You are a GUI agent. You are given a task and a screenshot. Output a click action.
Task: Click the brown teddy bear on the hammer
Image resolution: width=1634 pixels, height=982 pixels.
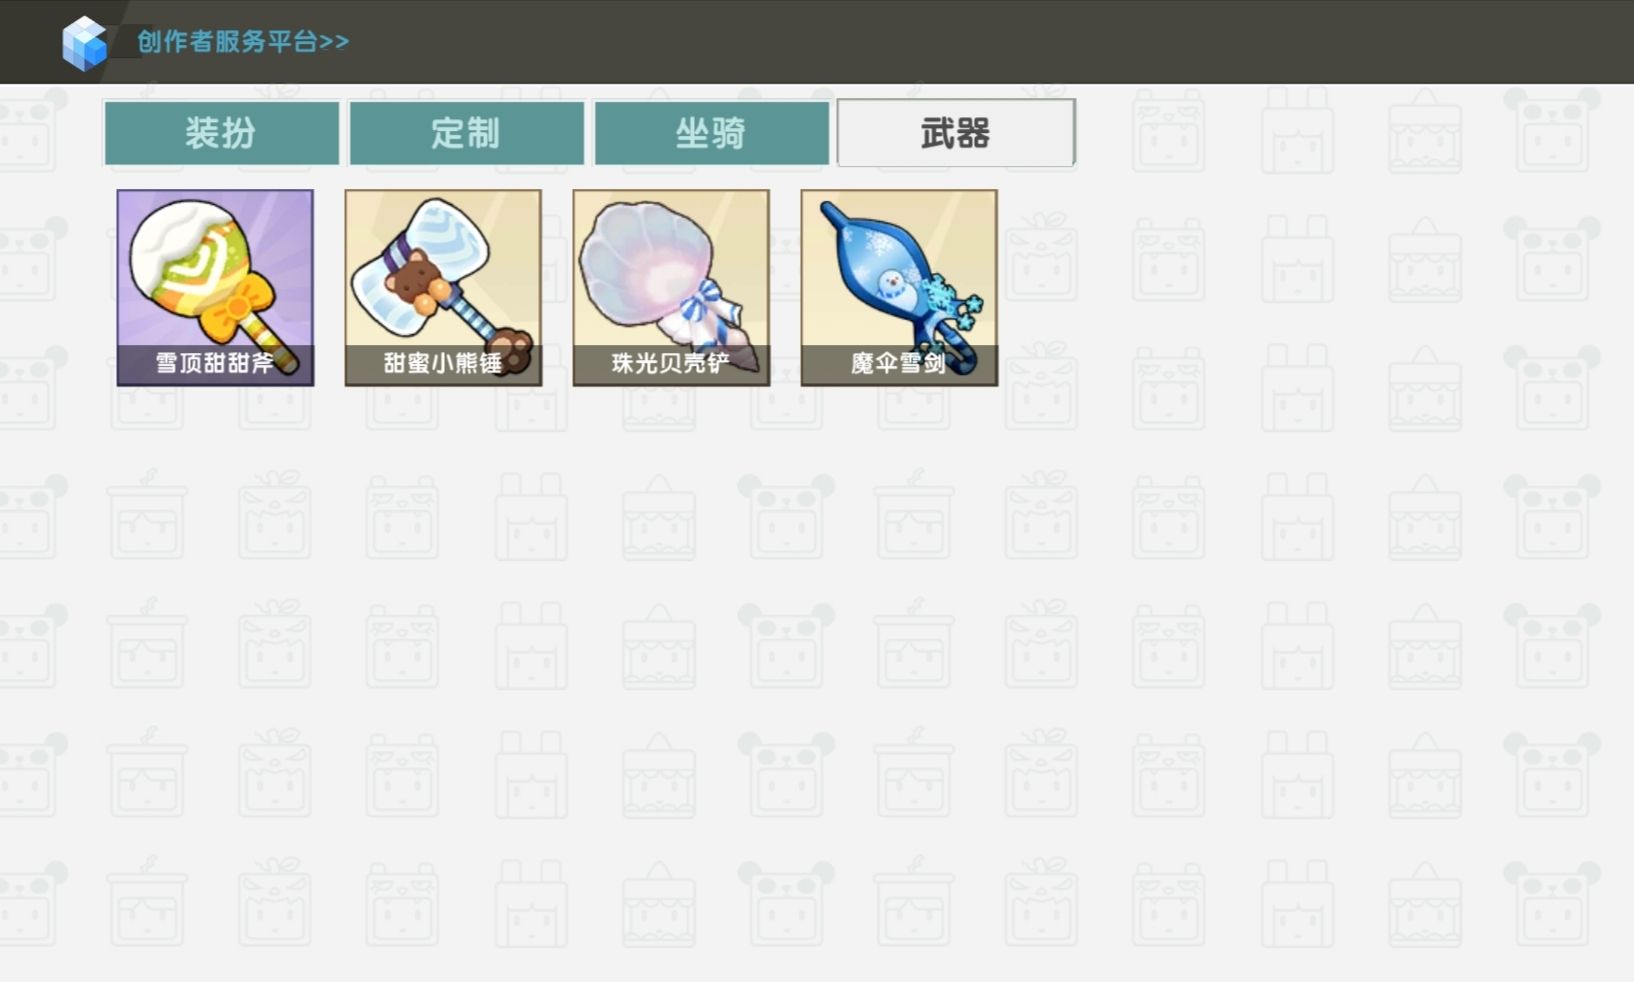(415, 280)
